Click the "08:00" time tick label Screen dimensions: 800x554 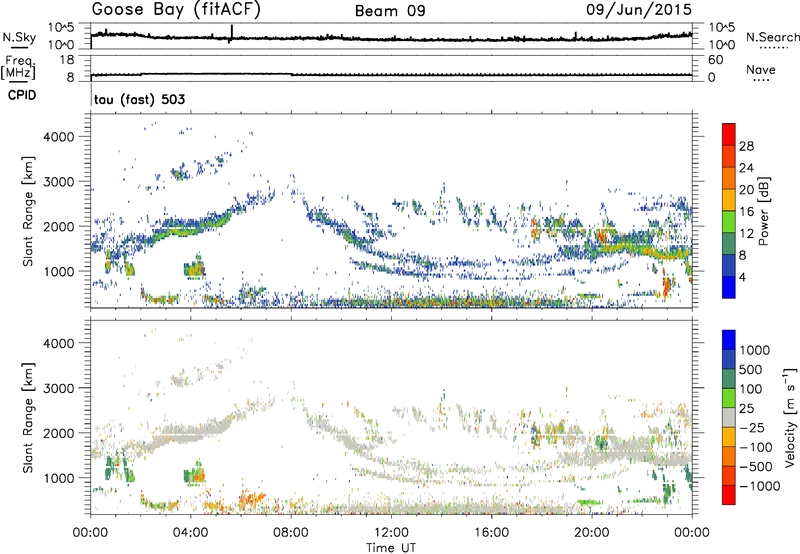click(291, 533)
